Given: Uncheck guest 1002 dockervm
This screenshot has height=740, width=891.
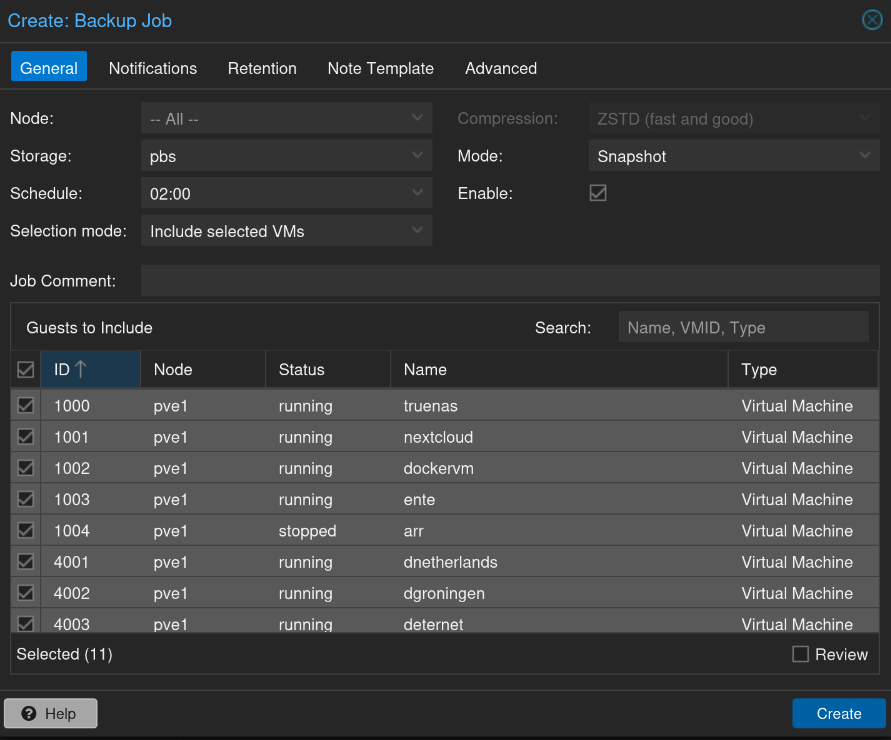Looking at the screenshot, I should [26, 467].
